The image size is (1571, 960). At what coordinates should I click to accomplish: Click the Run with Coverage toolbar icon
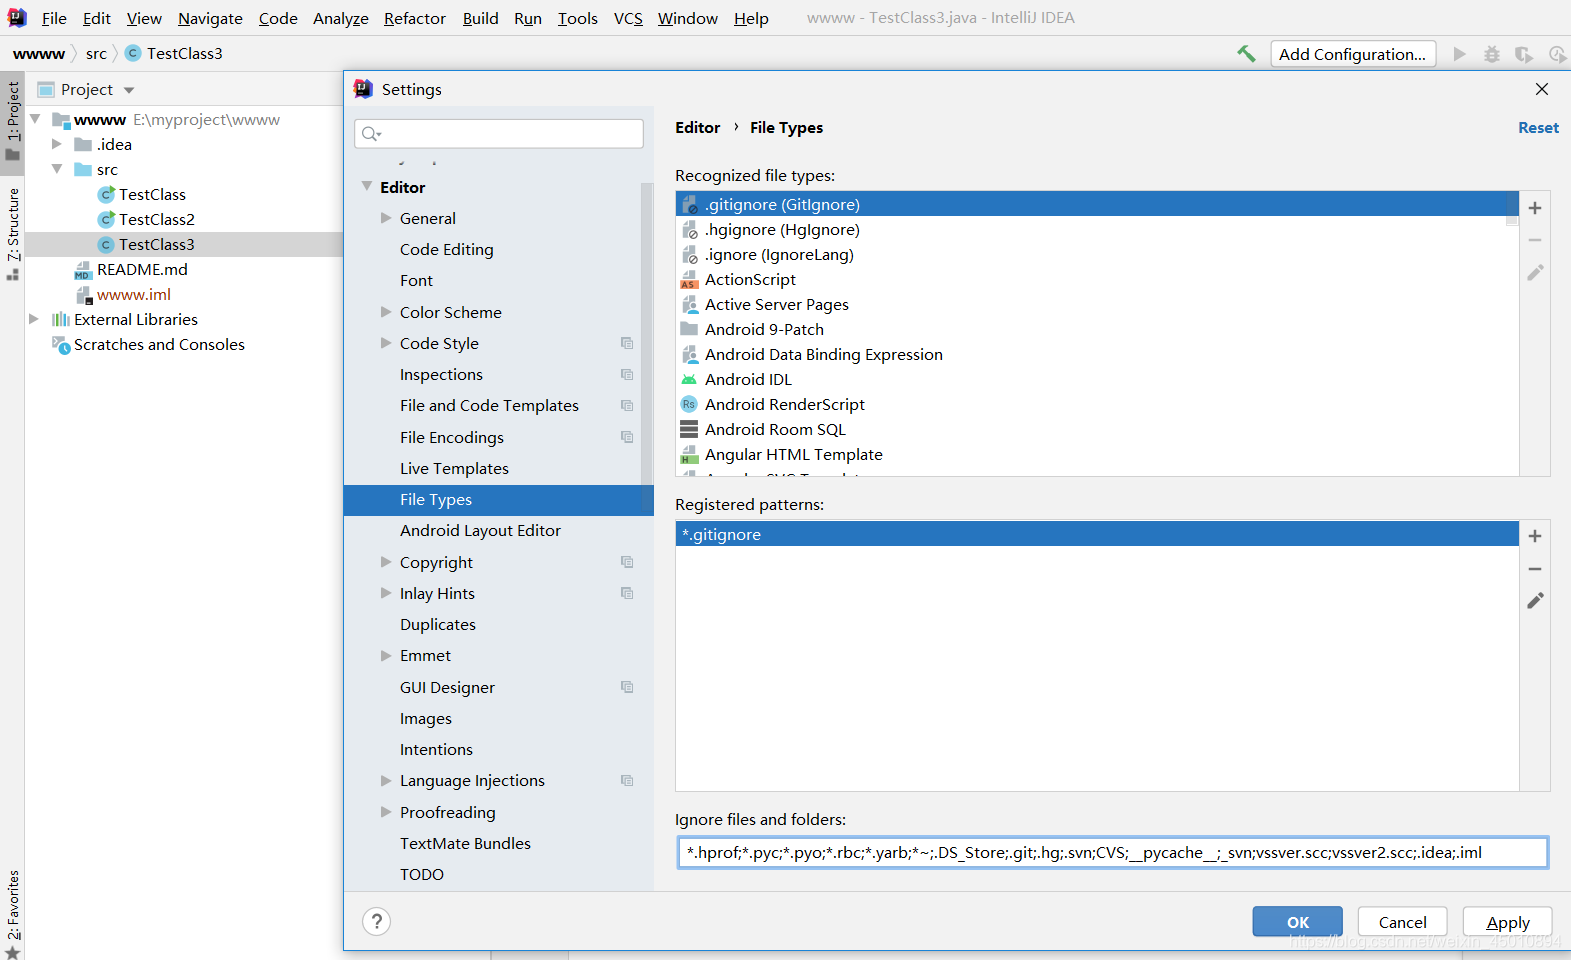[x=1524, y=54]
